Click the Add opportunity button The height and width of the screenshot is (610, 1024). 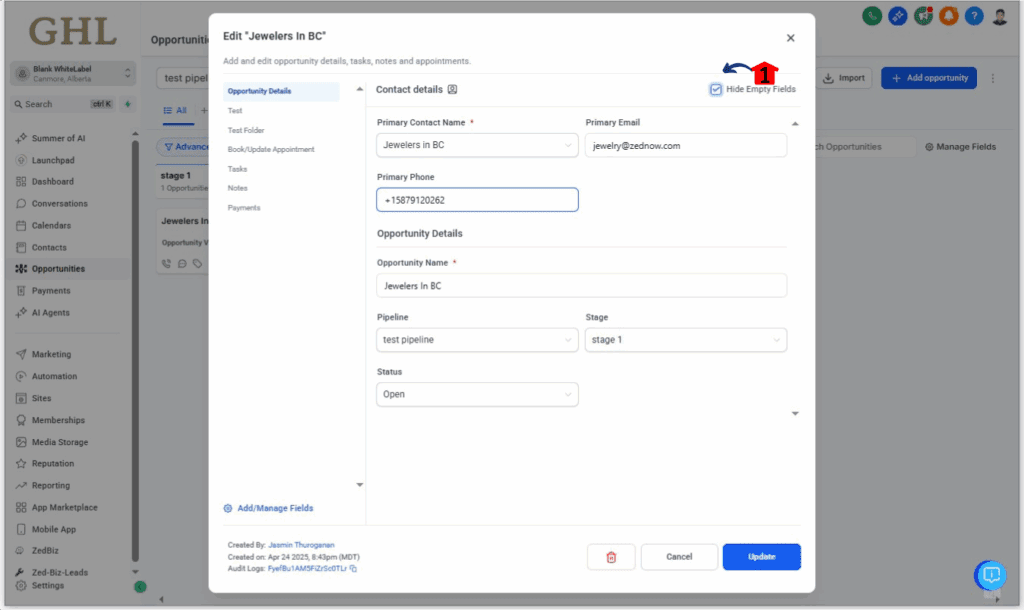click(x=929, y=78)
